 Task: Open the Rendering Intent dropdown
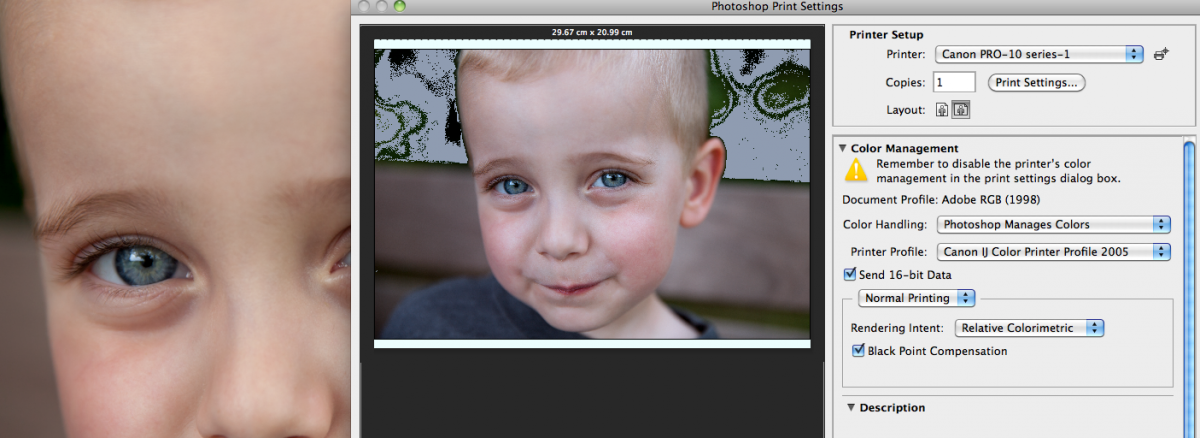click(1029, 328)
